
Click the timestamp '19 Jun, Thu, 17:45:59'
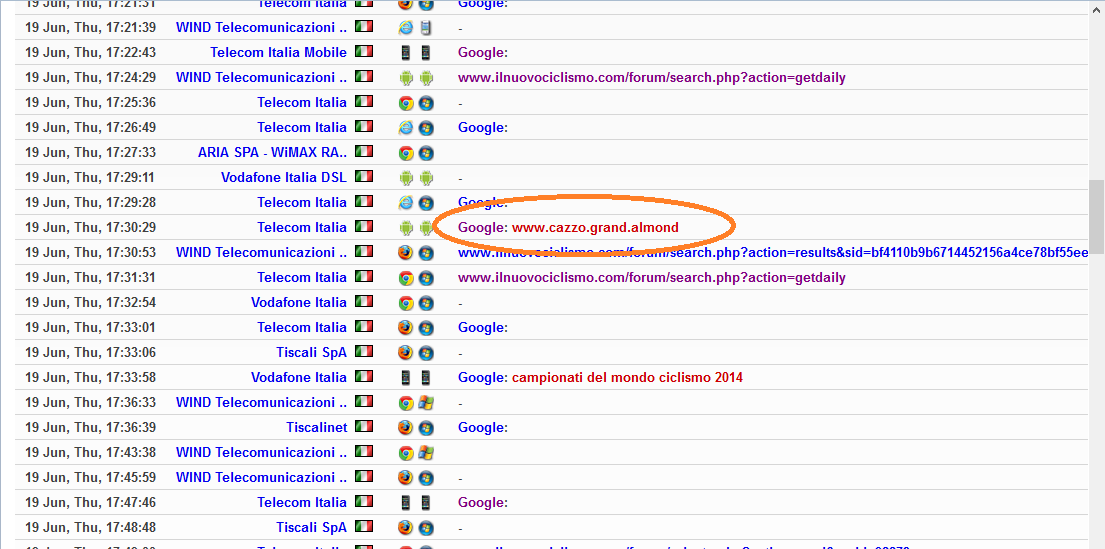(x=90, y=478)
